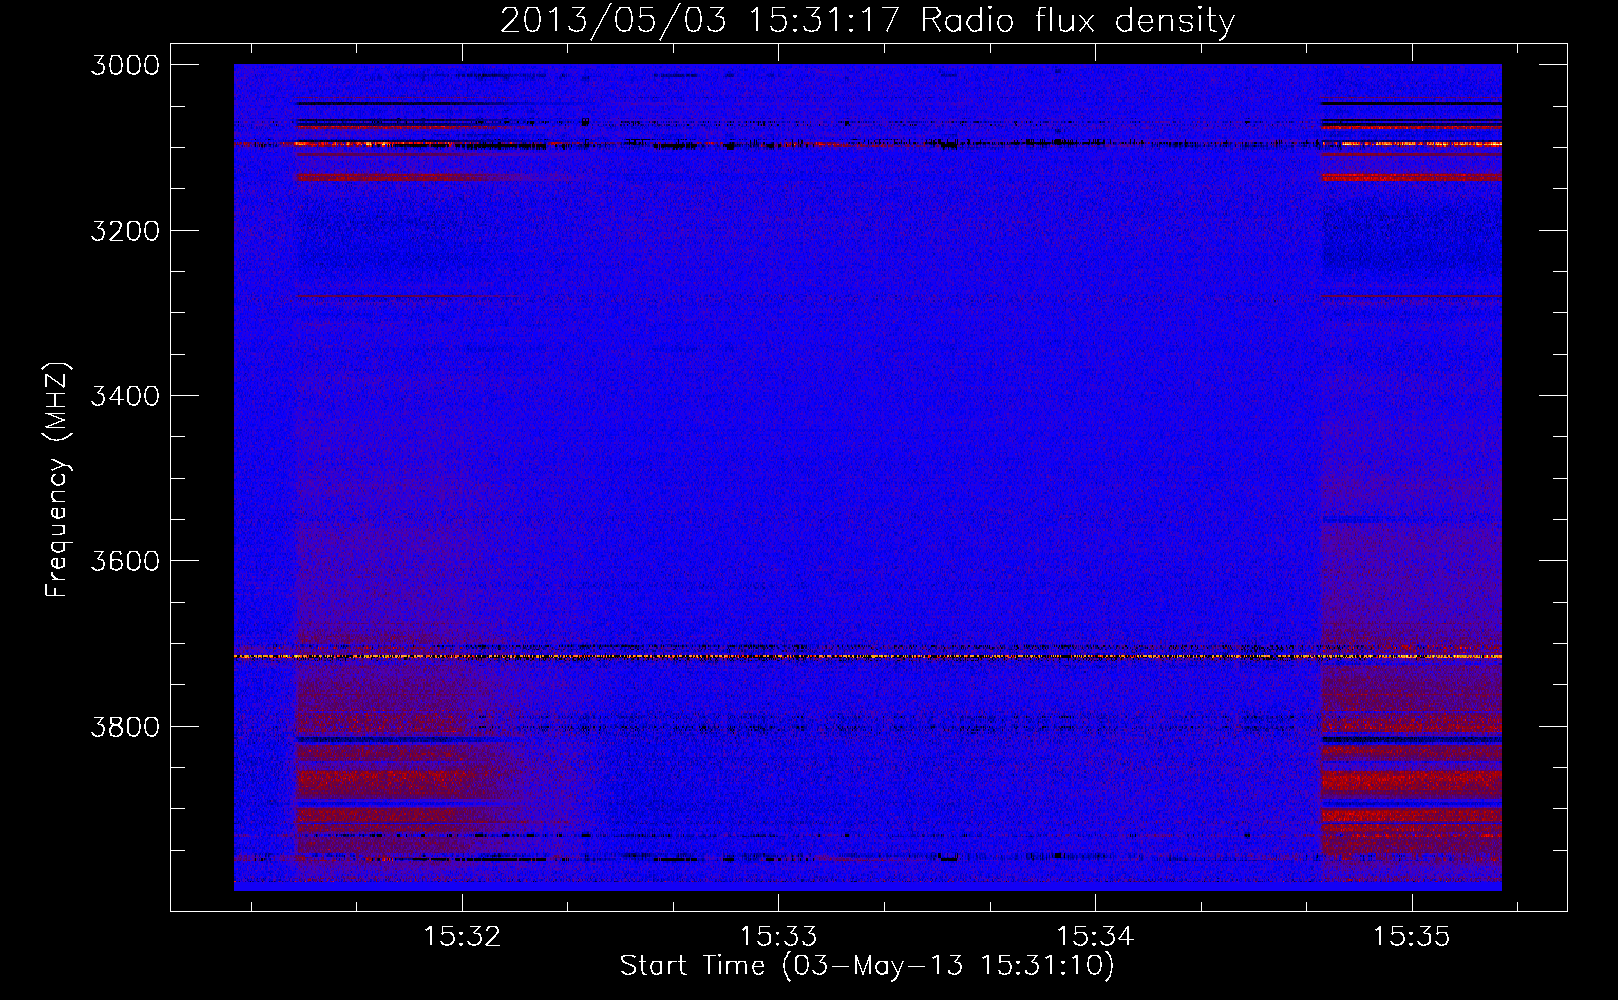1618x1000 pixels.
Task: Click the 3800 frequency tick label
Action: [125, 726]
